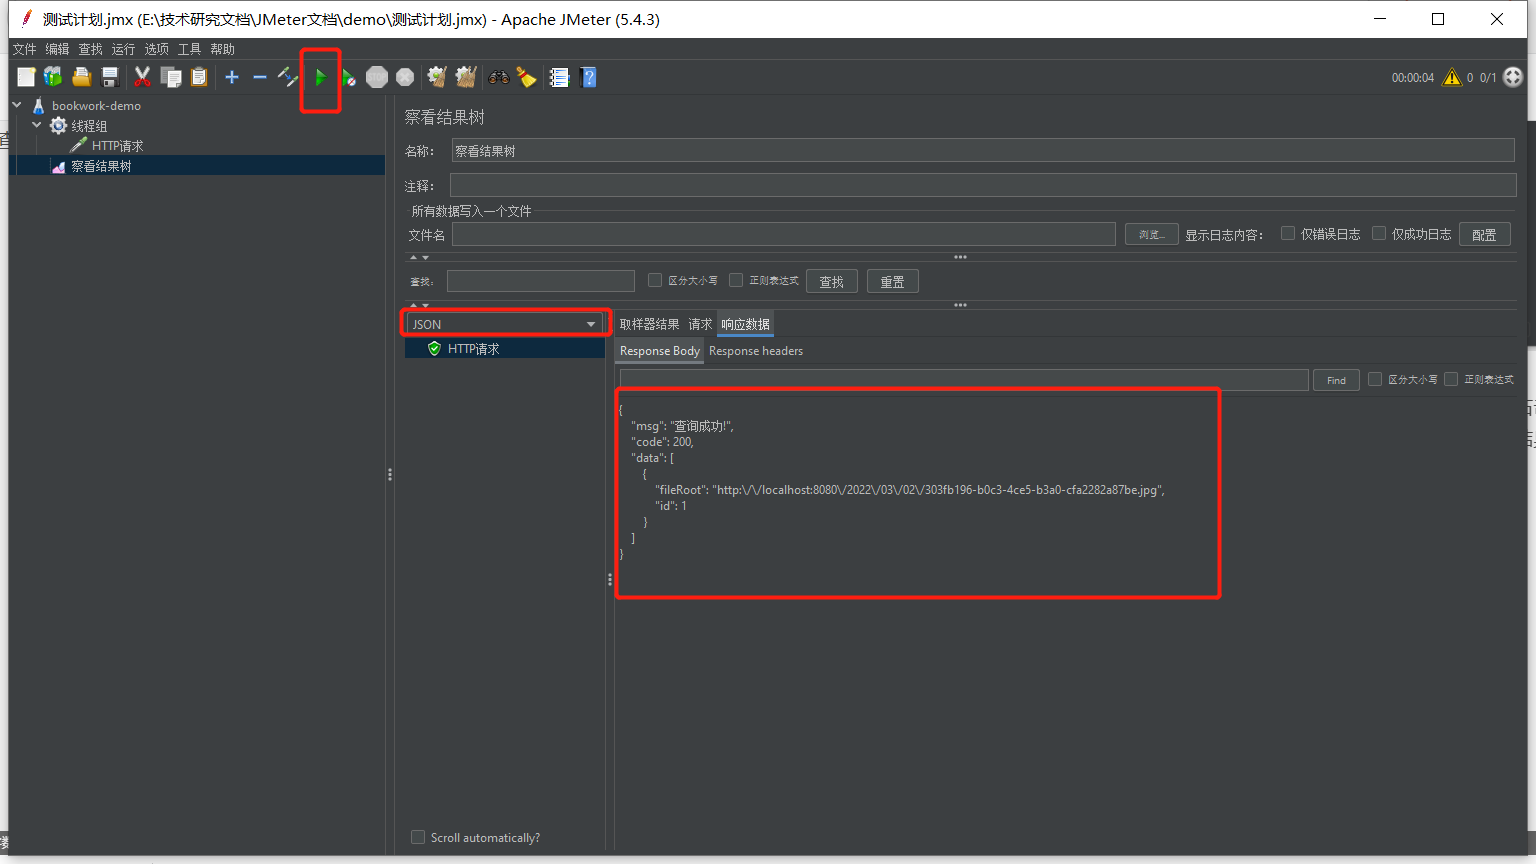The image size is (1536, 864).
Task: Open the 运行 menu
Action: [123, 49]
